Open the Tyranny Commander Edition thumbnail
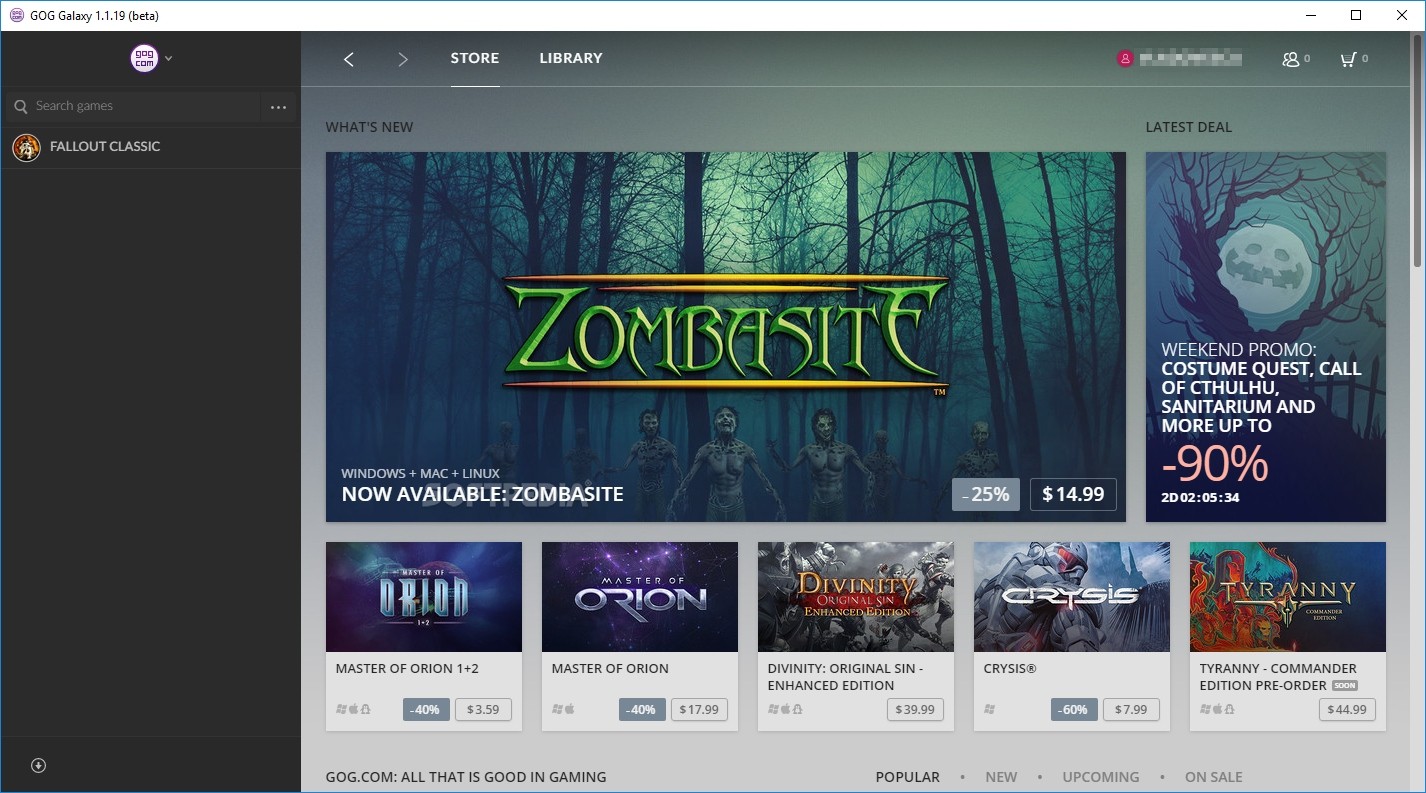This screenshot has width=1426, height=793. point(1288,597)
